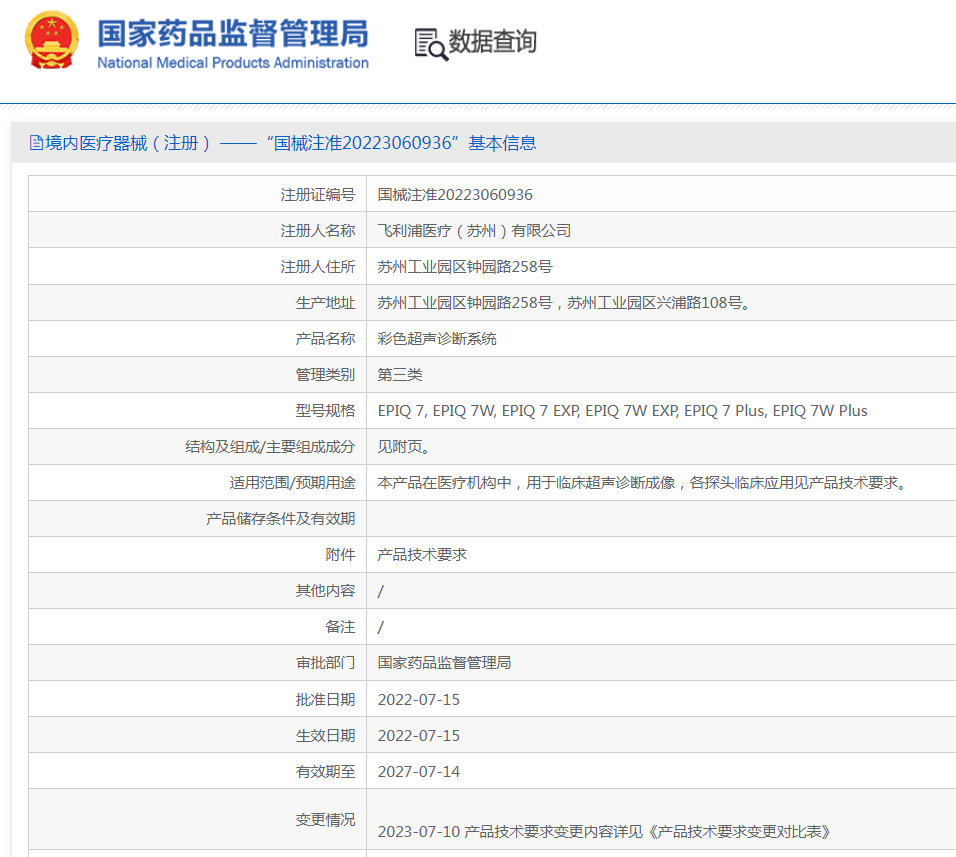Image resolution: width=956 pixels, height=857 pixels.
Task: Open 国家药品监督管理局 header title
Action: tap(233, 33)
